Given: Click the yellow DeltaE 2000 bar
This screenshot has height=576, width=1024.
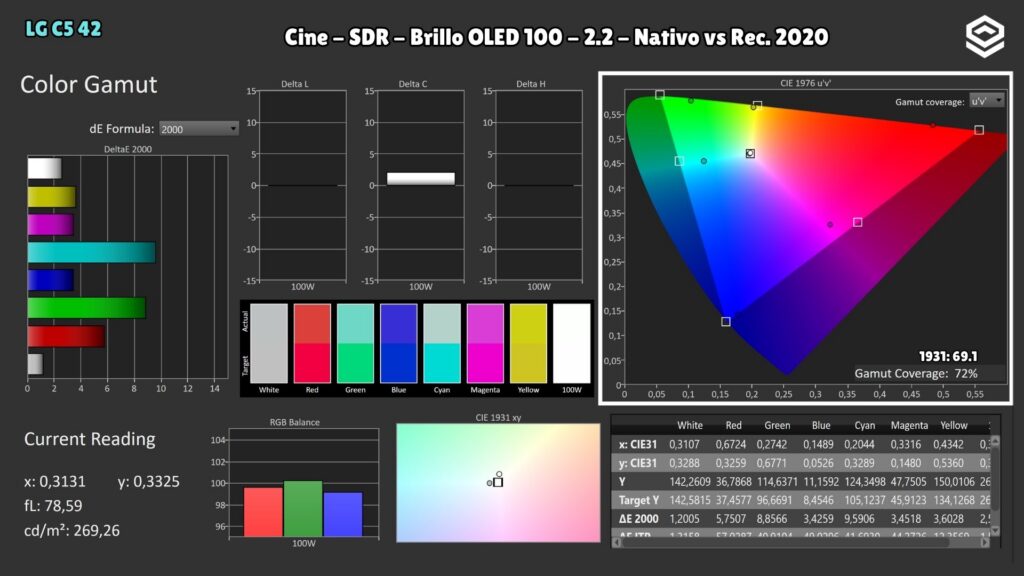Looking at the screenshot, I should click(x=52, y=197).
